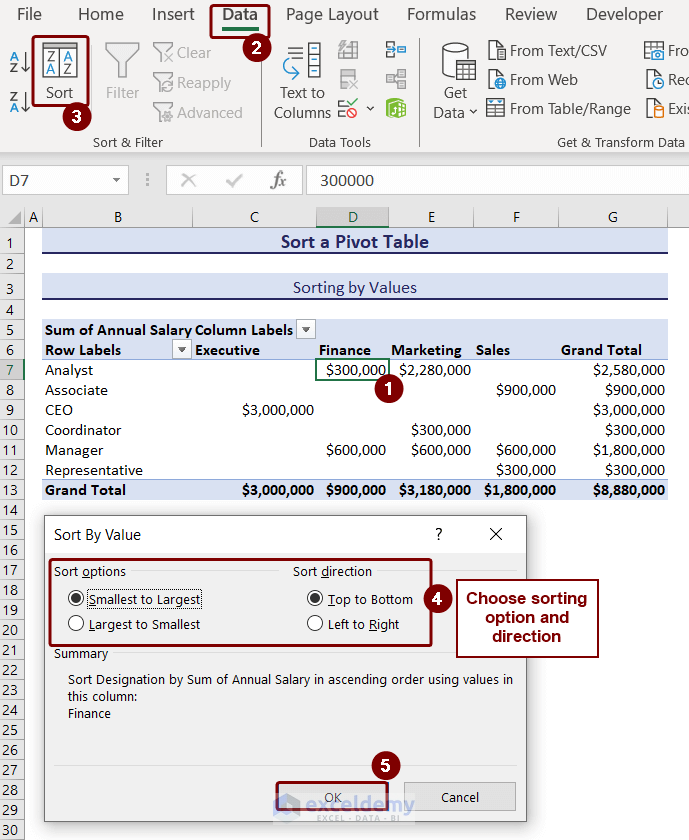The height and width of the screenshot is (840, 689).
Task: Choose Top to Bottom direction
Action: [360, 599]
